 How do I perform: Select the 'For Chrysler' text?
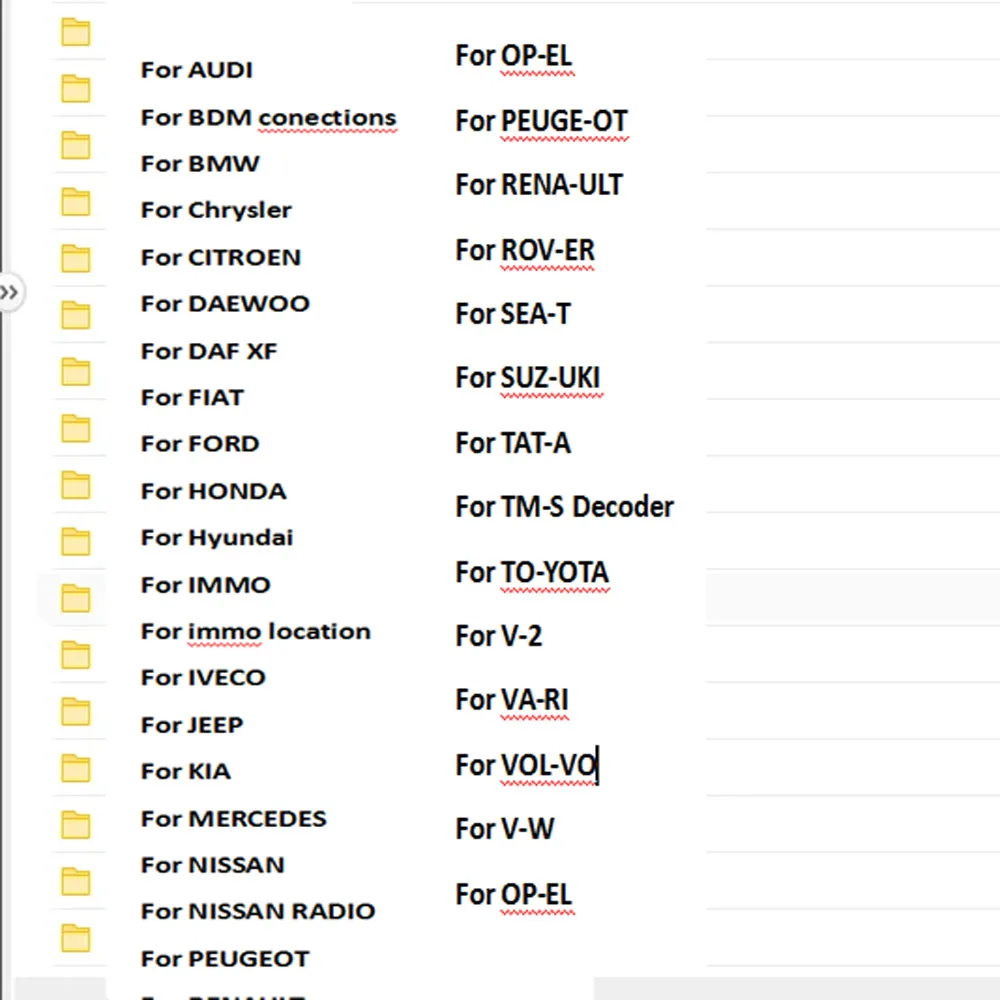pos(216,210)
